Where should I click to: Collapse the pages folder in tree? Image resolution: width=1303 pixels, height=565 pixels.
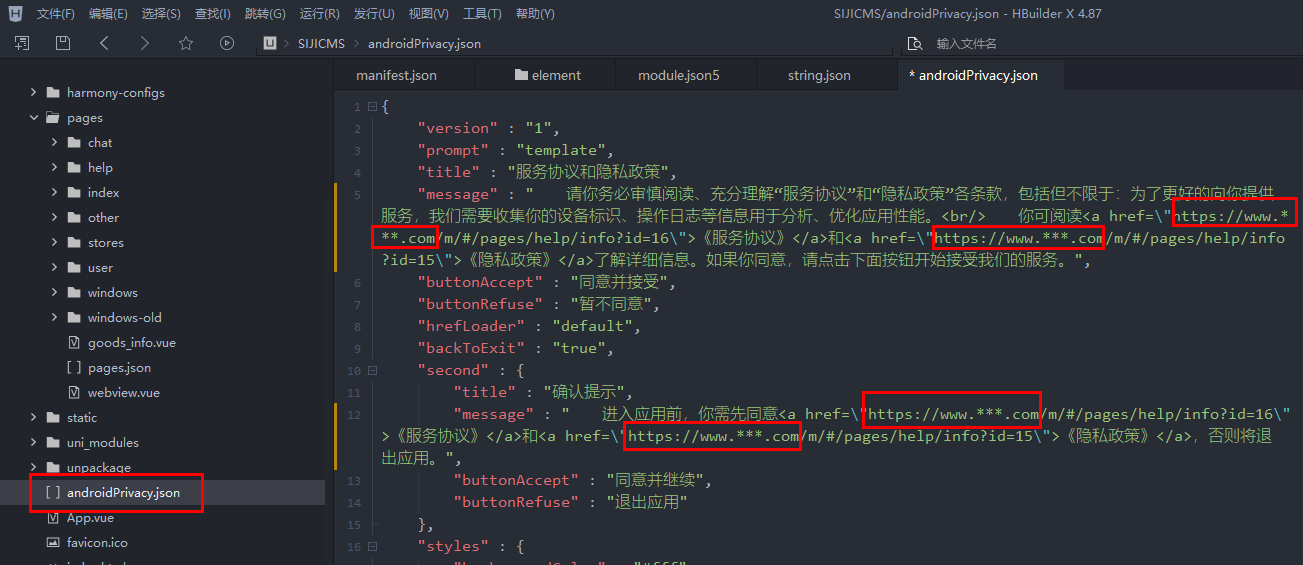tap(34, 118)
